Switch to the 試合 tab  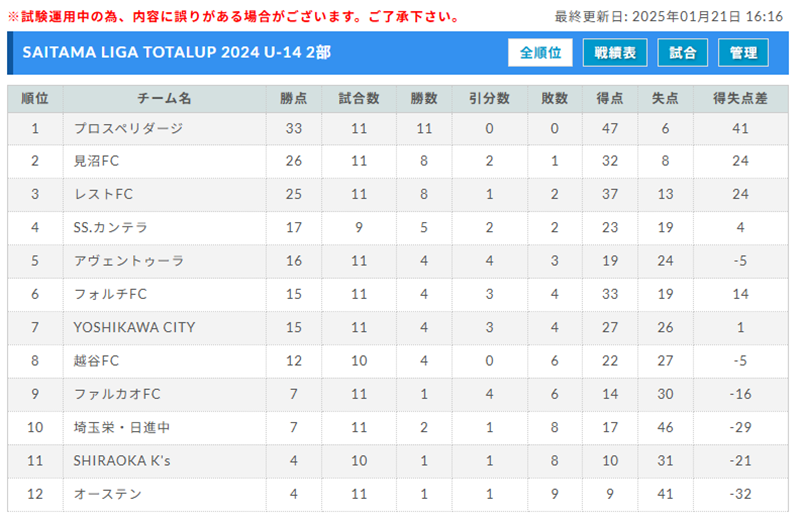682,53
